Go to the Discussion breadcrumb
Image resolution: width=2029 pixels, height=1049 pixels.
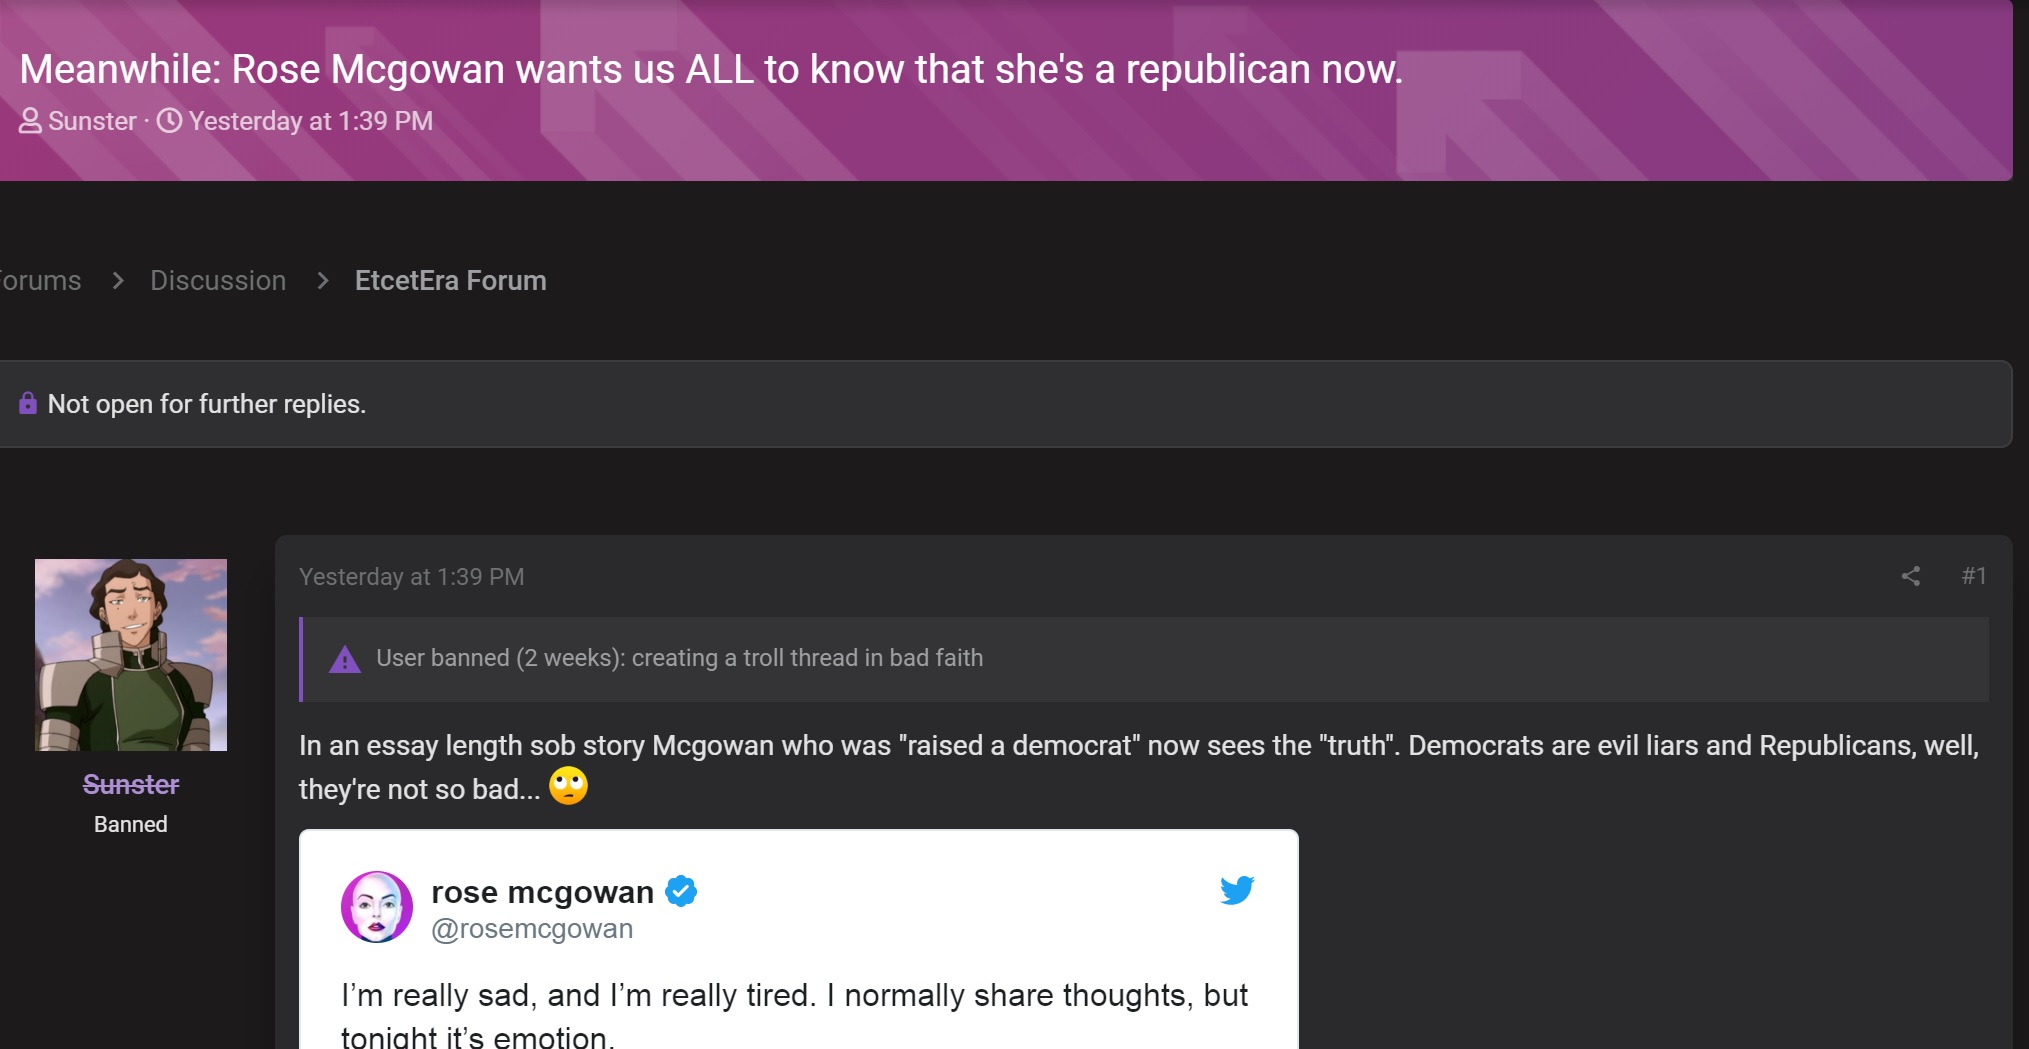(x=218, y=280)
